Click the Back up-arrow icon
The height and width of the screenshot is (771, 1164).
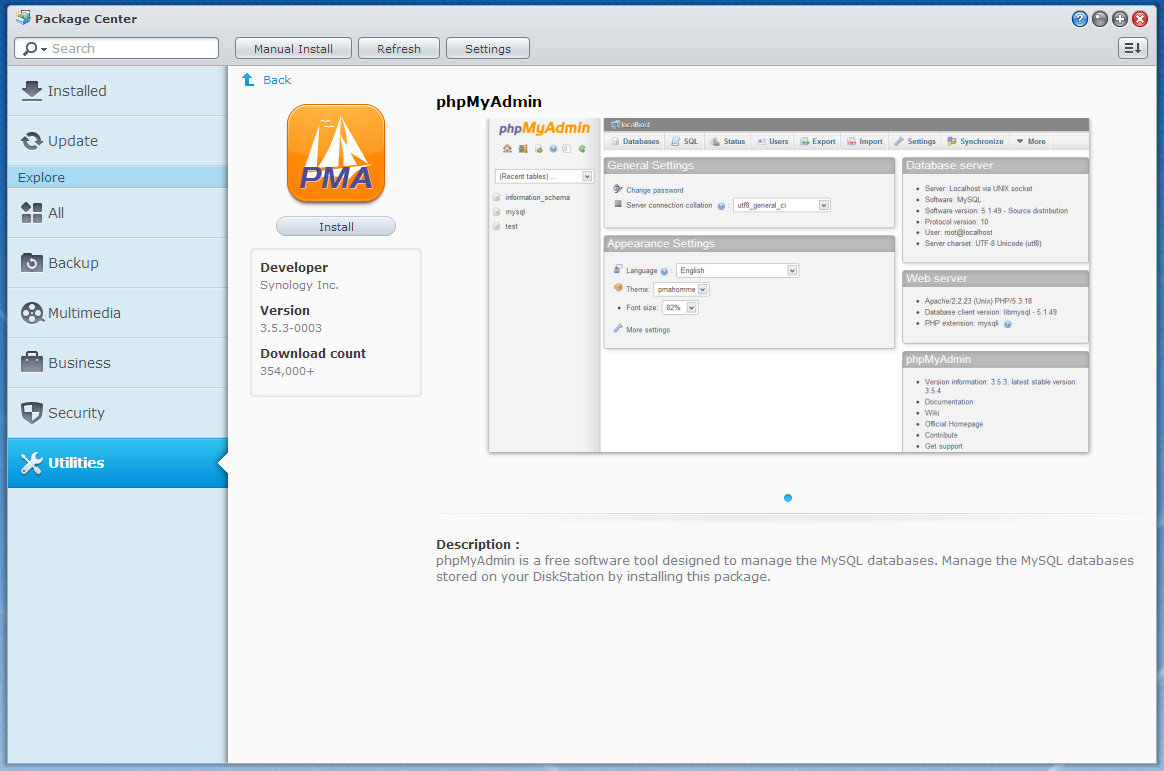pyautogui.click(x=248, y=79)
